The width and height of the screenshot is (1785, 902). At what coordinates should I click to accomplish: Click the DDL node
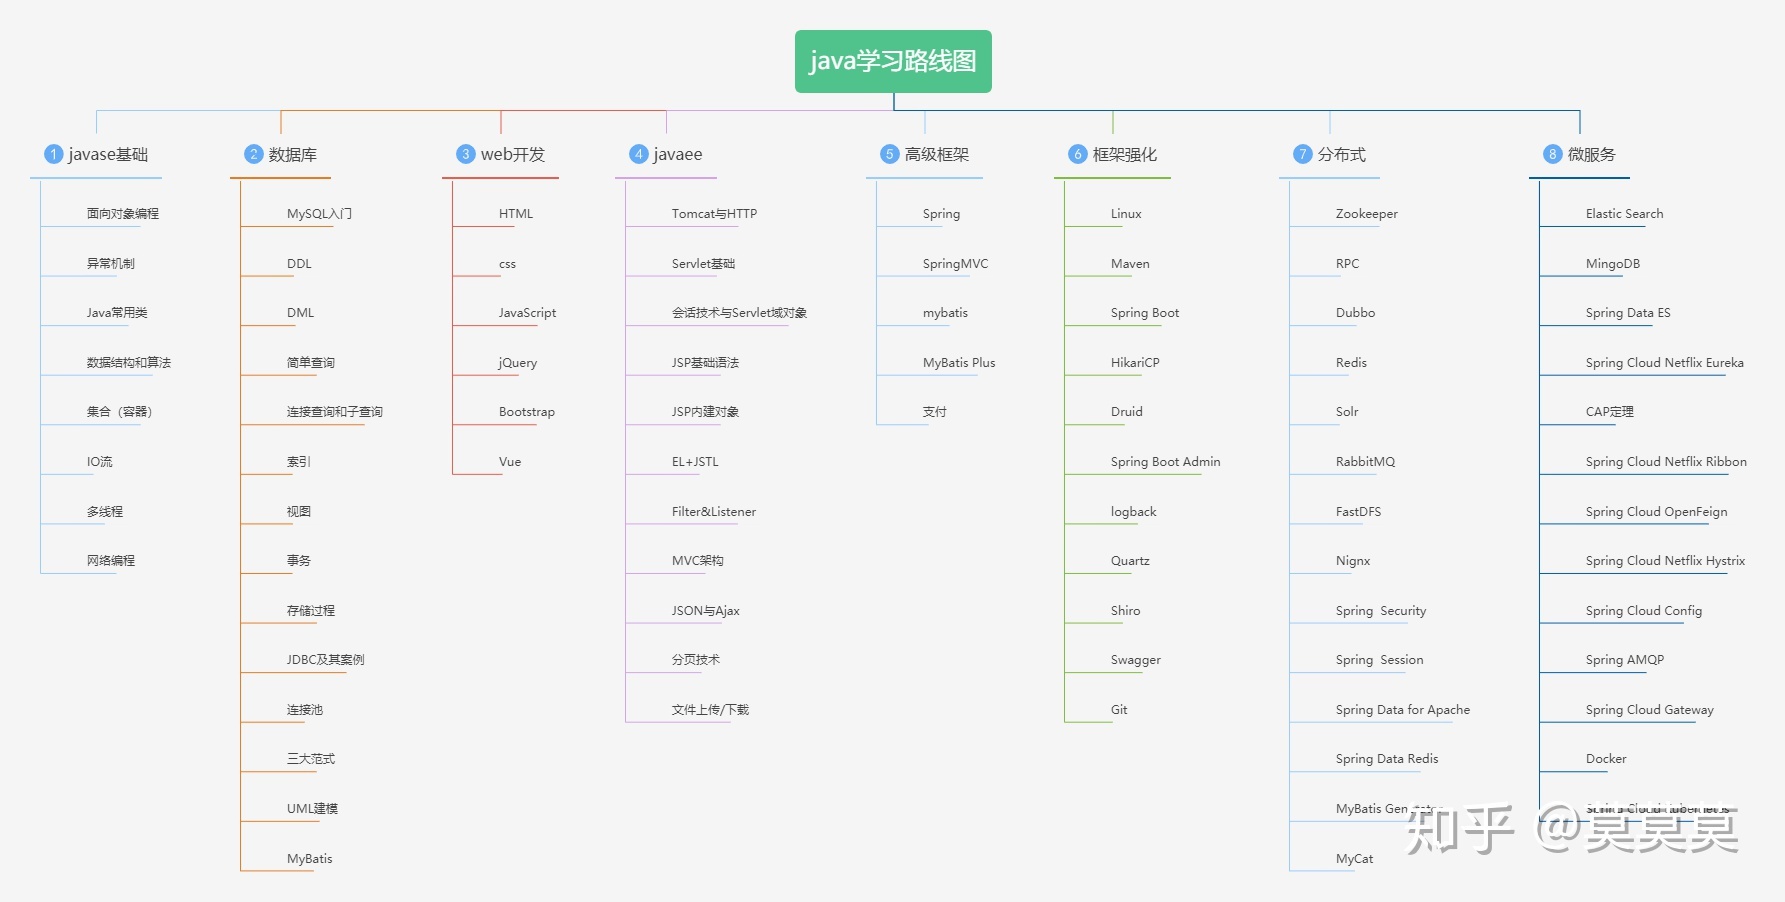tap(299, 264)
